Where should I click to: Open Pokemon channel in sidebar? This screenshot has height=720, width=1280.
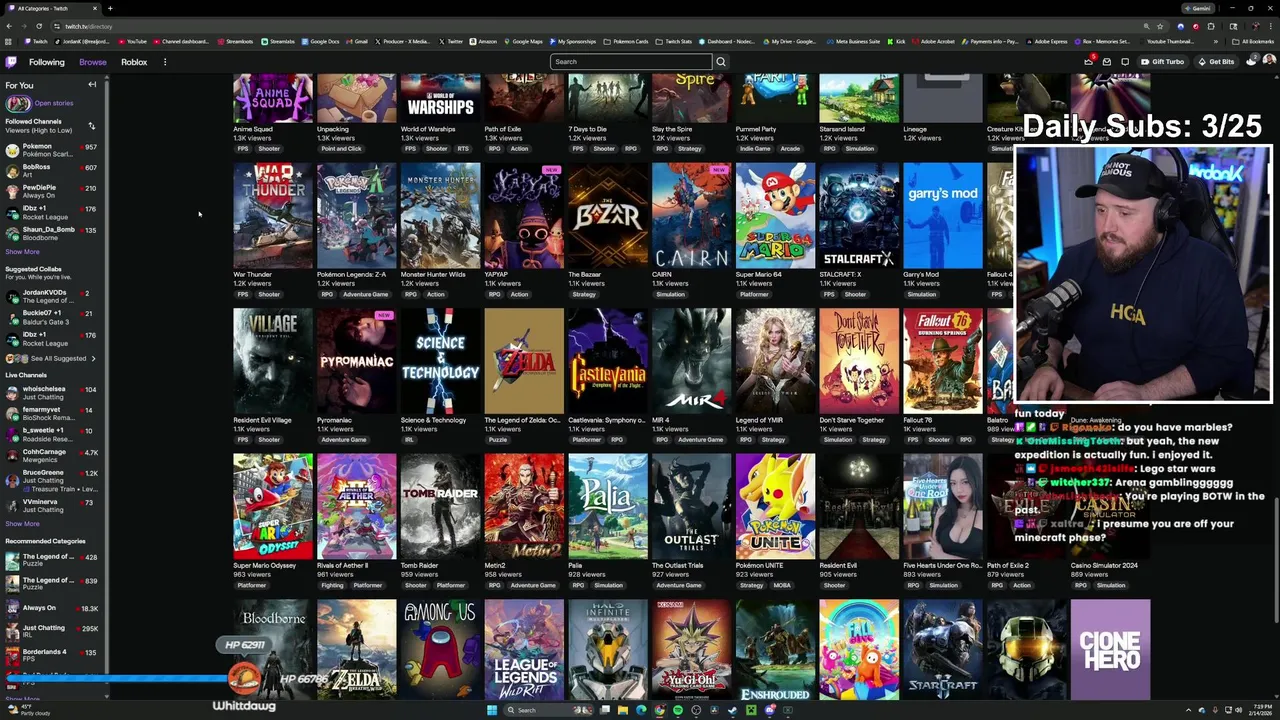pyautogui.click(x=51, y=150)
